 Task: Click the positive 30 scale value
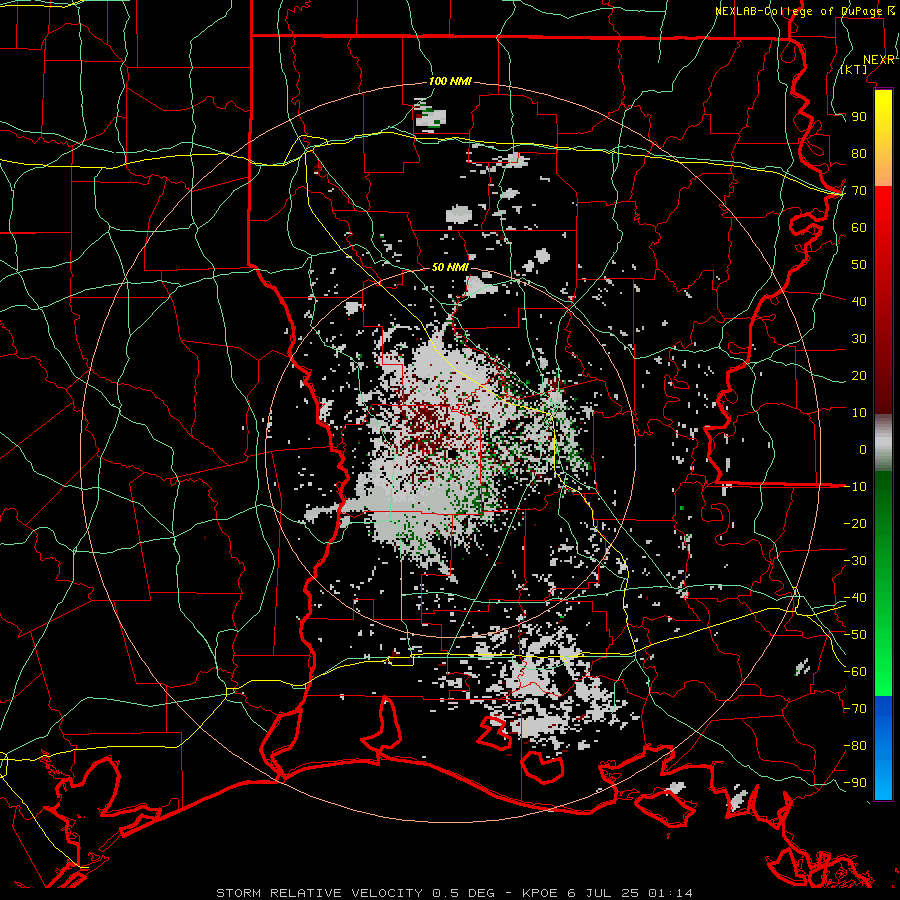pos(859,339)
